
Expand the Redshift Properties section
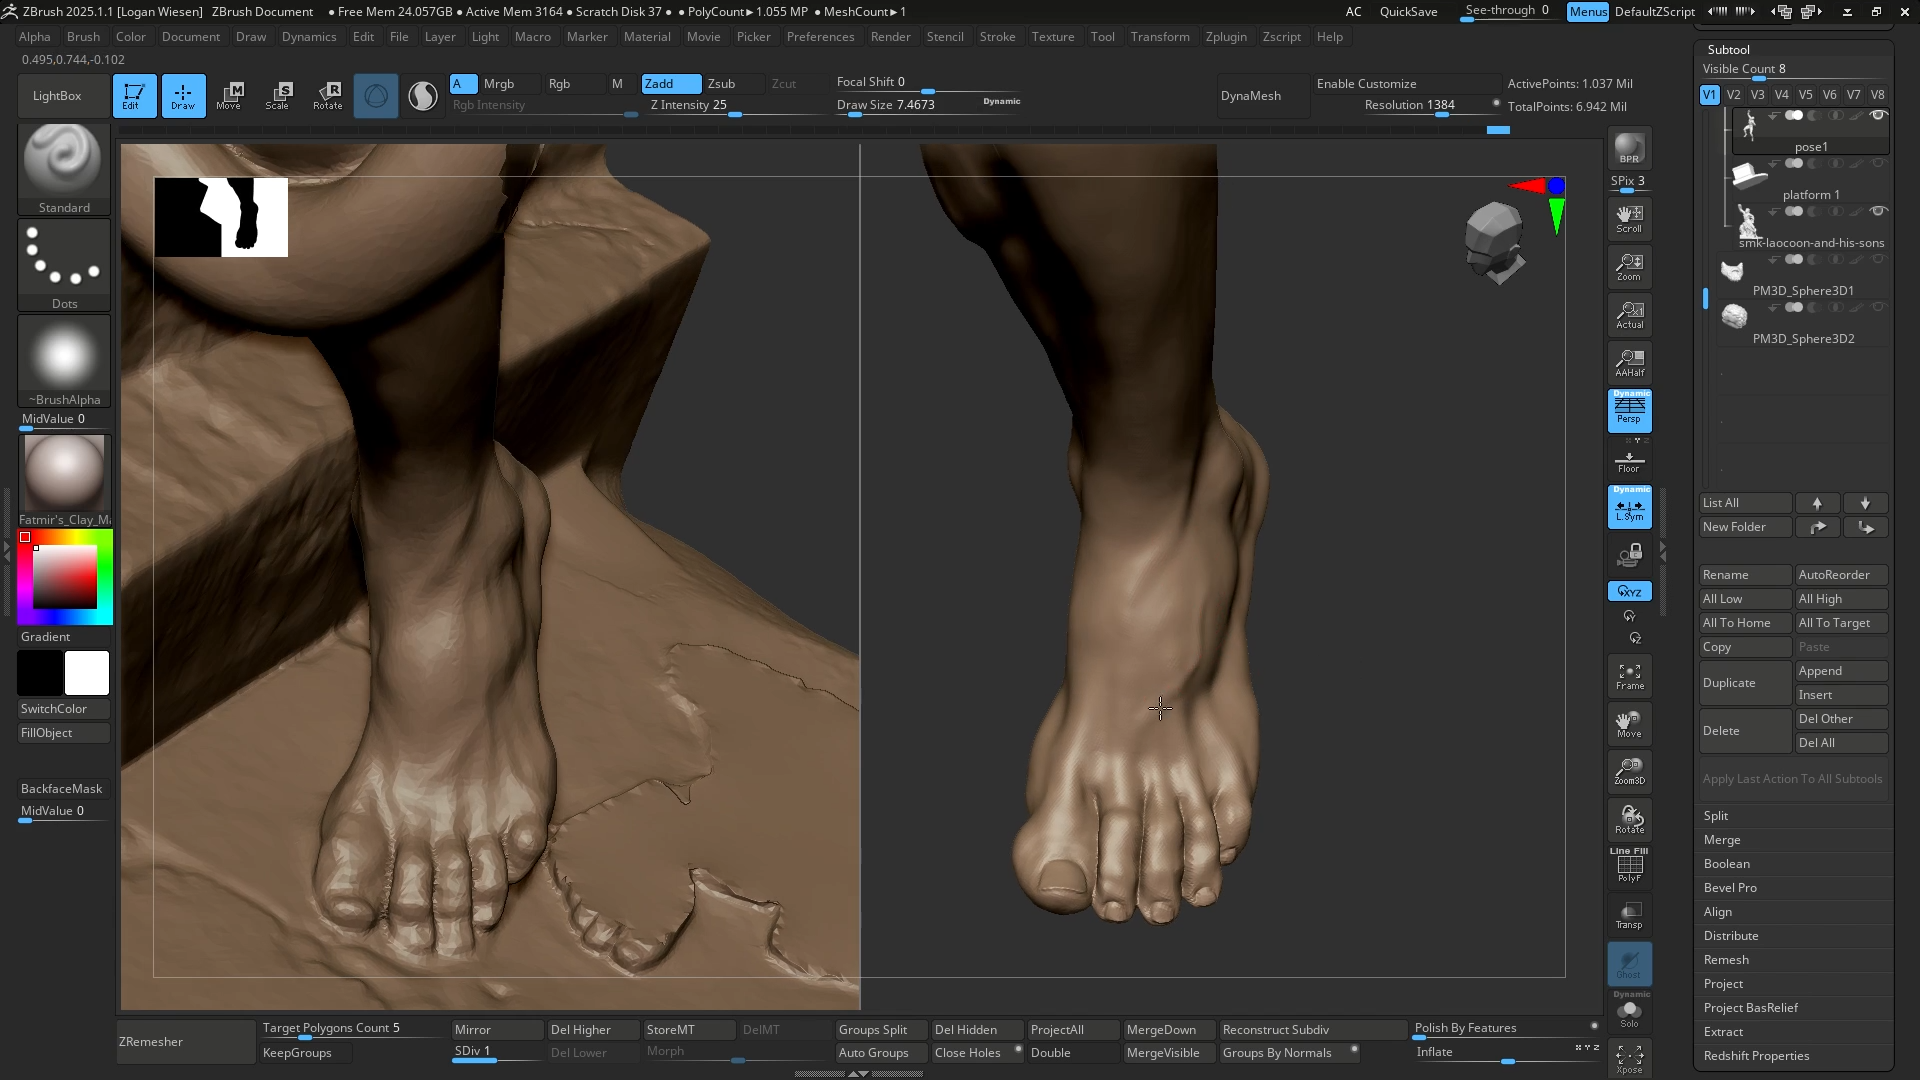tap(1755, 1055)
